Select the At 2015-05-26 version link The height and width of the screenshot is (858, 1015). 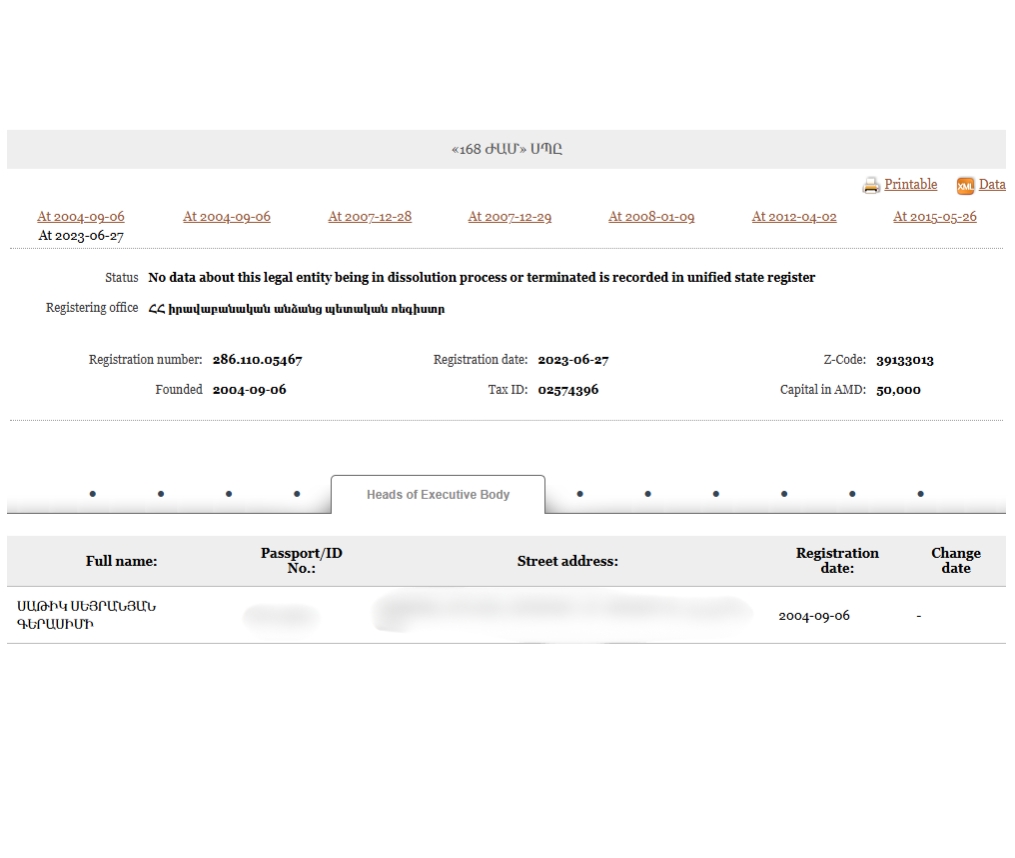tap(934, 216)
